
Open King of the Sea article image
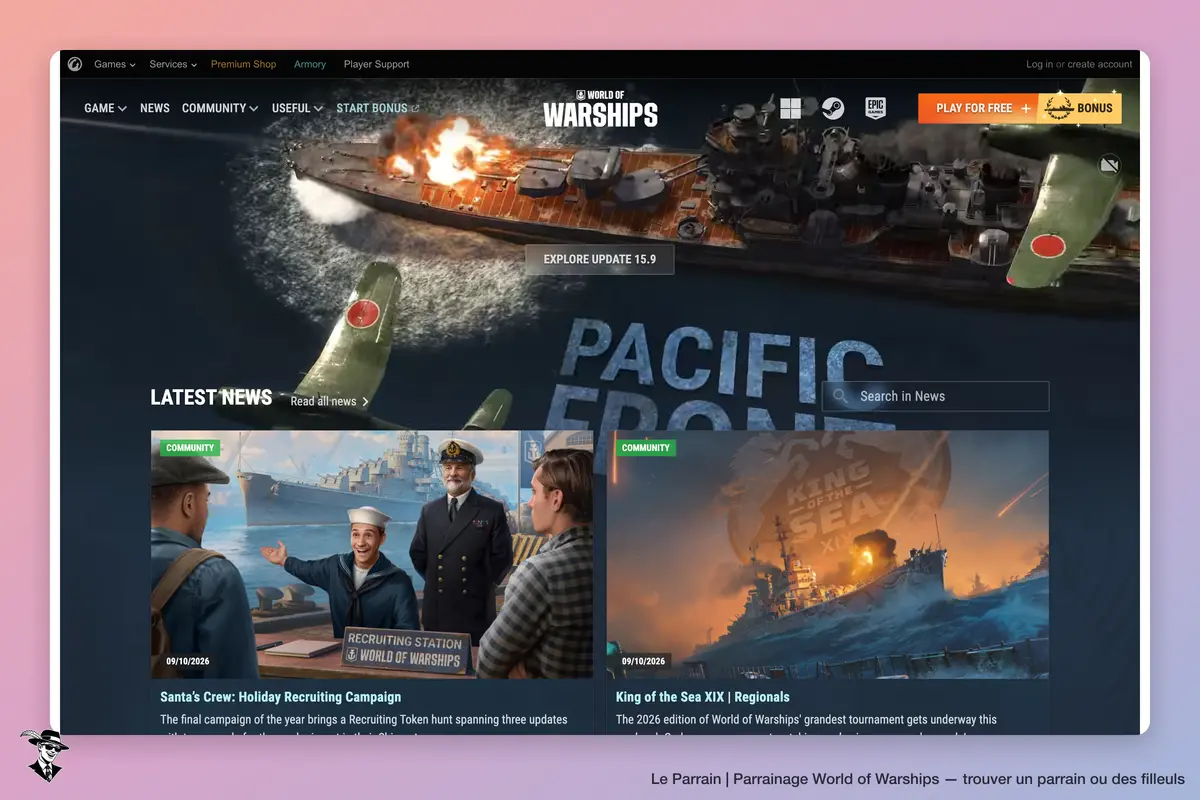(x=828, y=555)
